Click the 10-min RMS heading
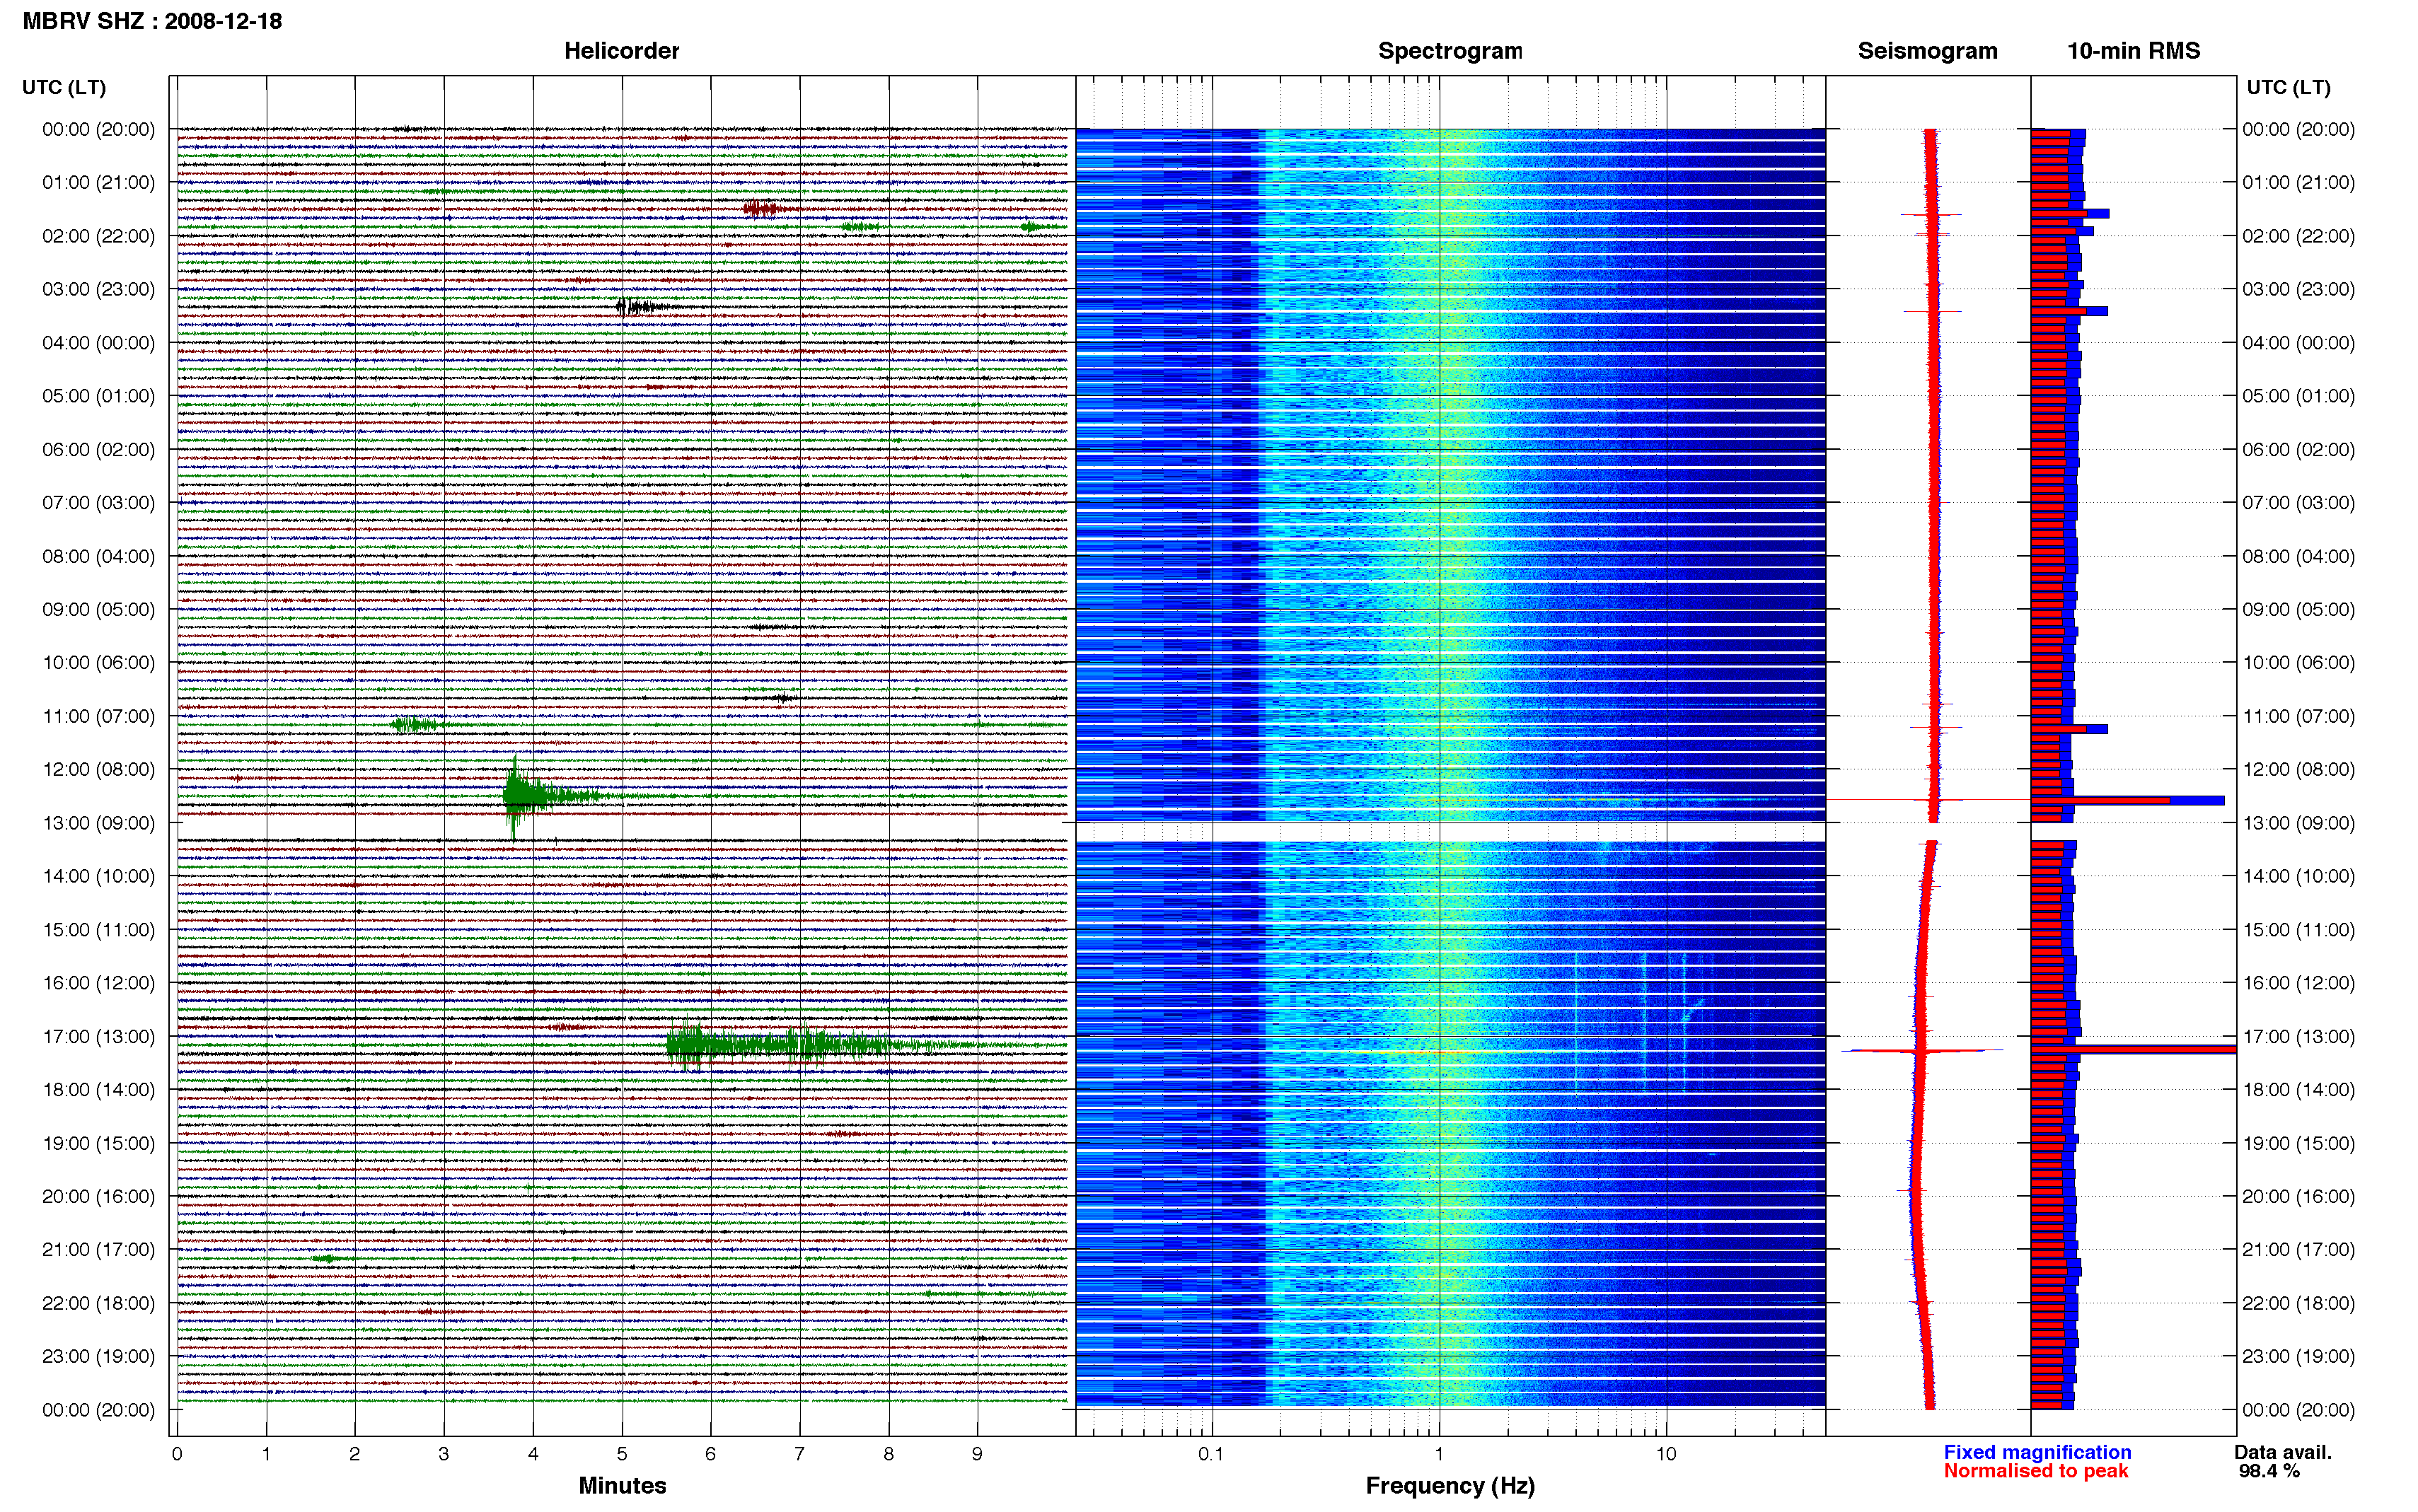 point(2133,51)
